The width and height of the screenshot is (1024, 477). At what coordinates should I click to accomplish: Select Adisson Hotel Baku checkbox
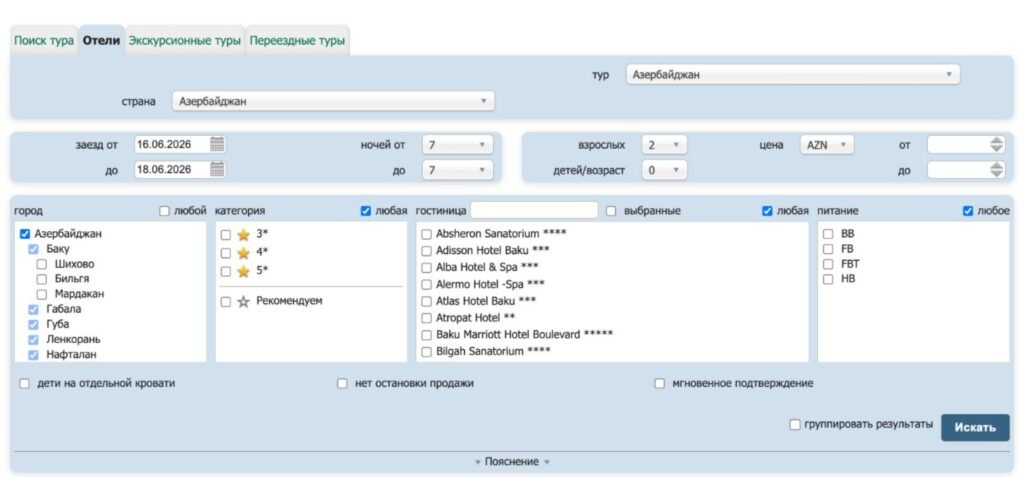click(426, 250)
